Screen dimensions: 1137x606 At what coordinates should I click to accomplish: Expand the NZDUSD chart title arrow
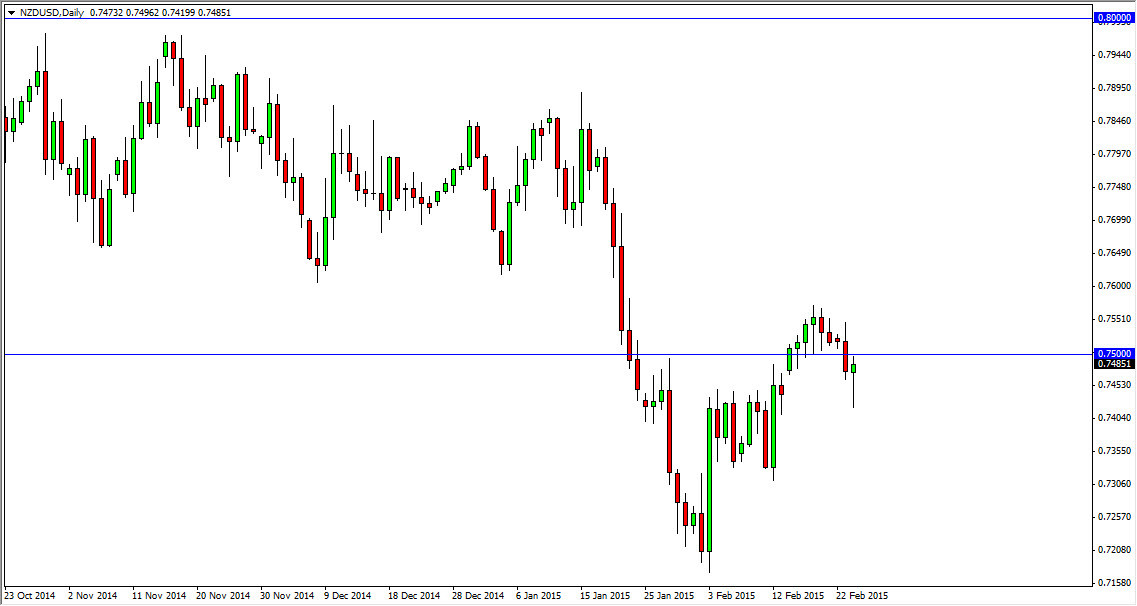10,14
